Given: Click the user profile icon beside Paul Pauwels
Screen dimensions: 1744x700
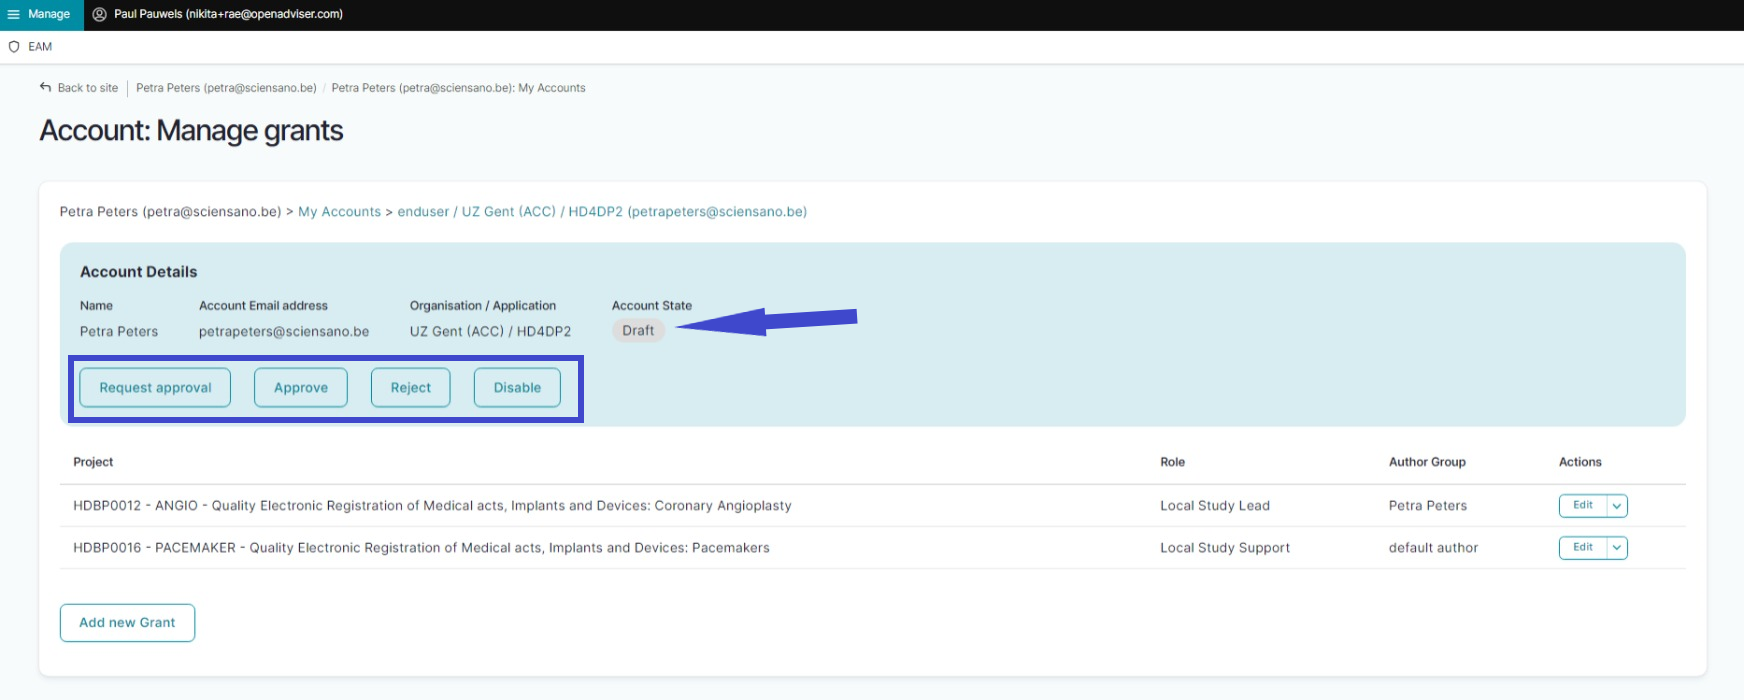Looking at the screenshot, I should click(x=100, y=15).
